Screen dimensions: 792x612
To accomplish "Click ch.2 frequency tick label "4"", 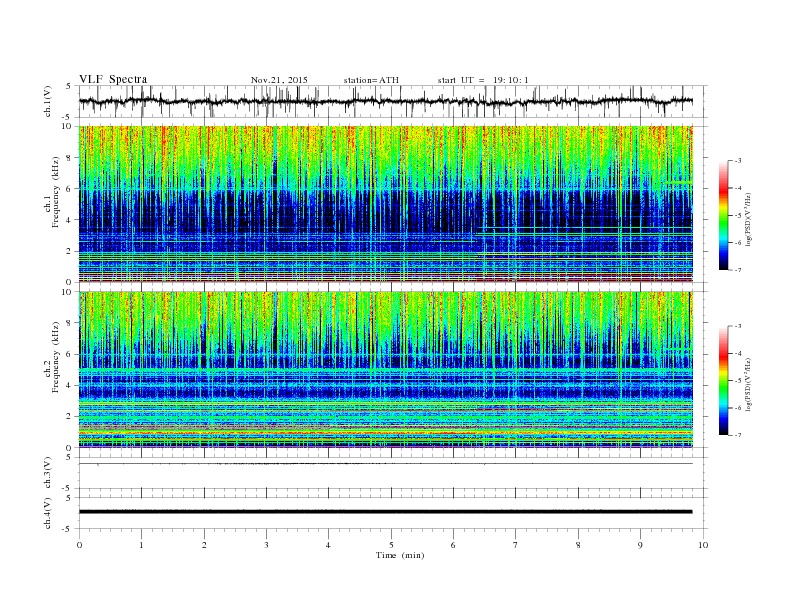I will [70, 385].
